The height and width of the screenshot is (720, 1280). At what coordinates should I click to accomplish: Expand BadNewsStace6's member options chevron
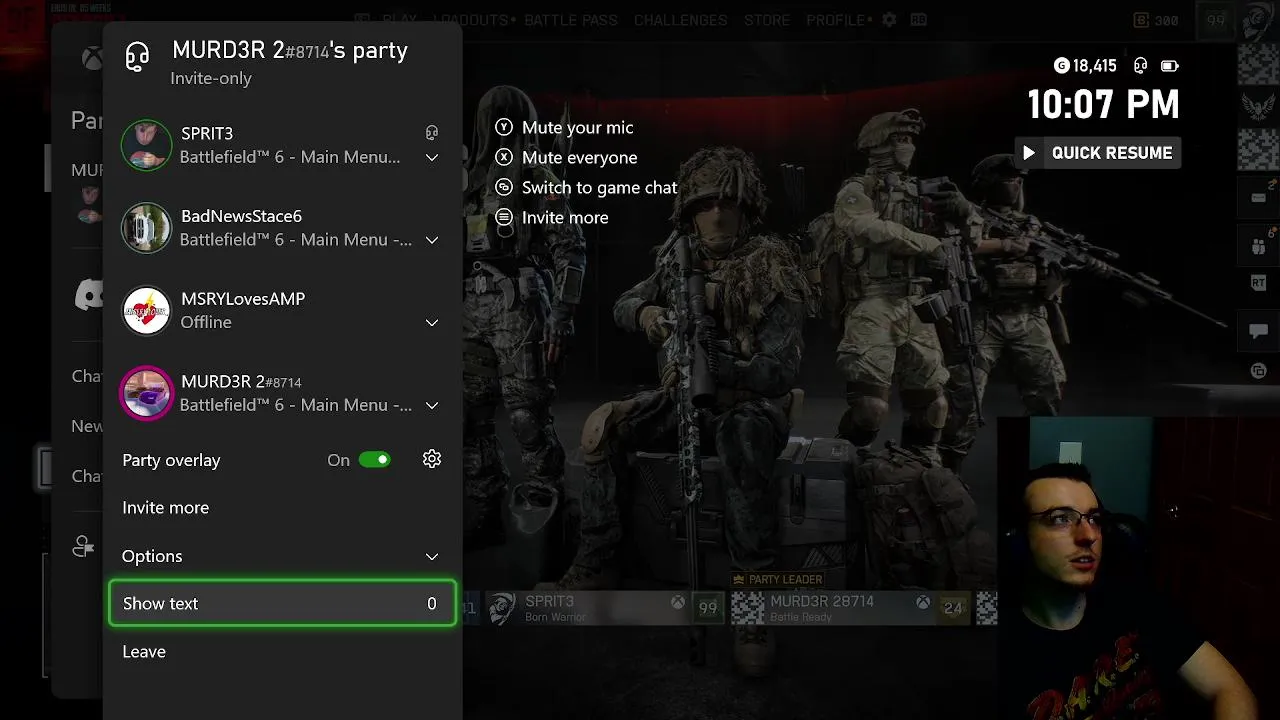432,240
